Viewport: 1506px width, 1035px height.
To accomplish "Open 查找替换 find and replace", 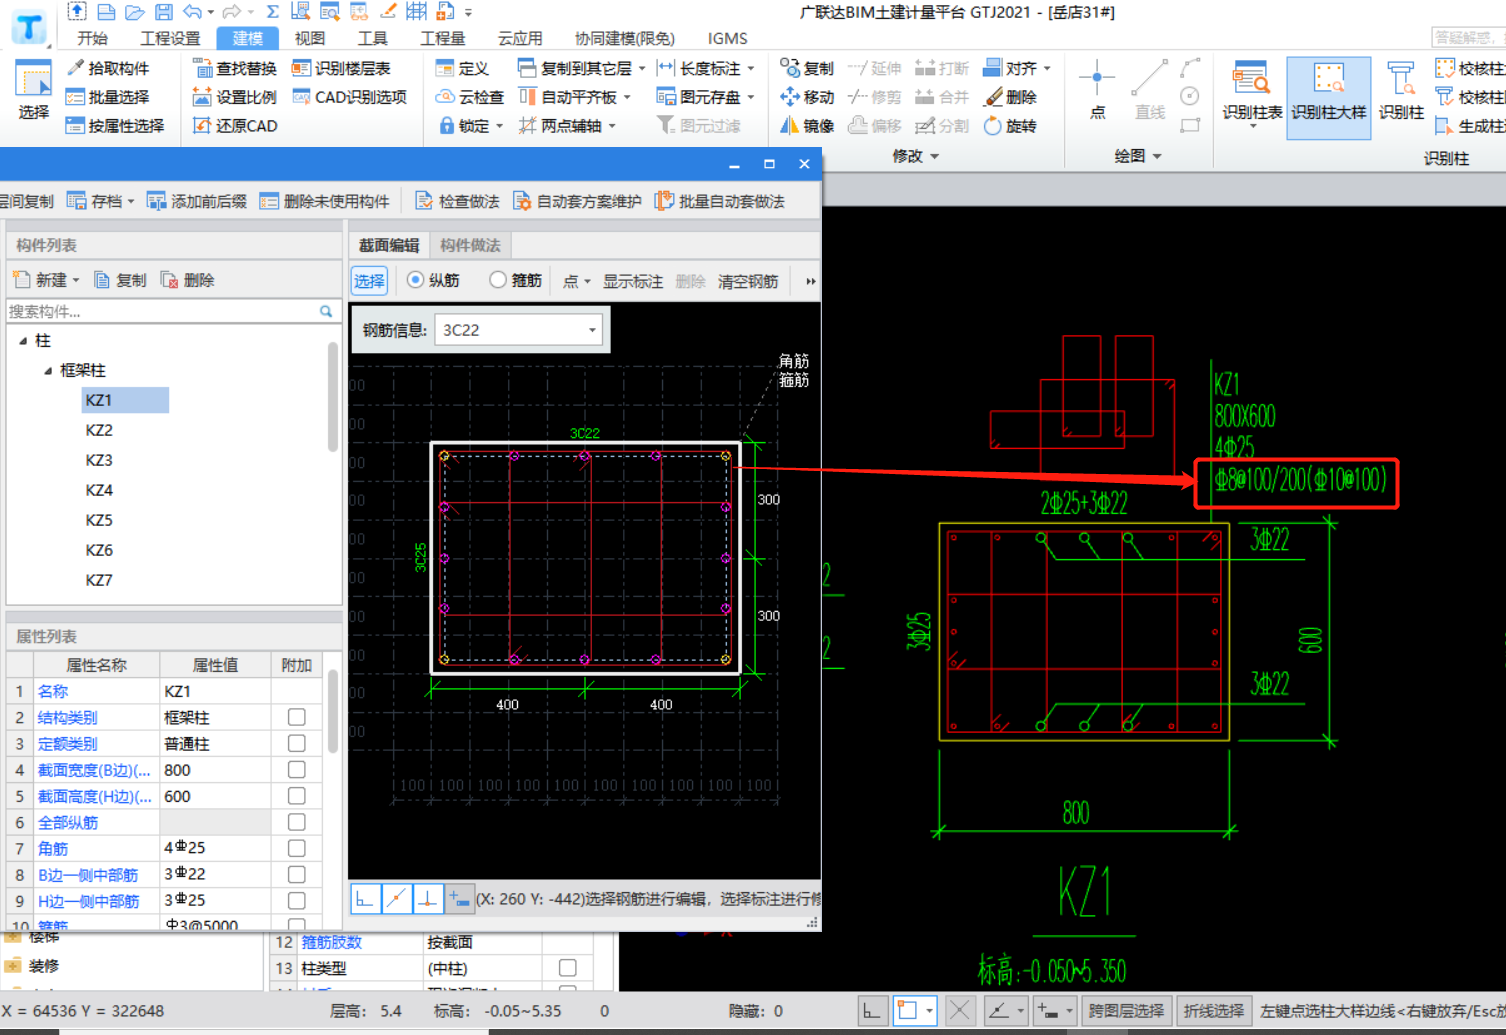I will tap(235, 68).
